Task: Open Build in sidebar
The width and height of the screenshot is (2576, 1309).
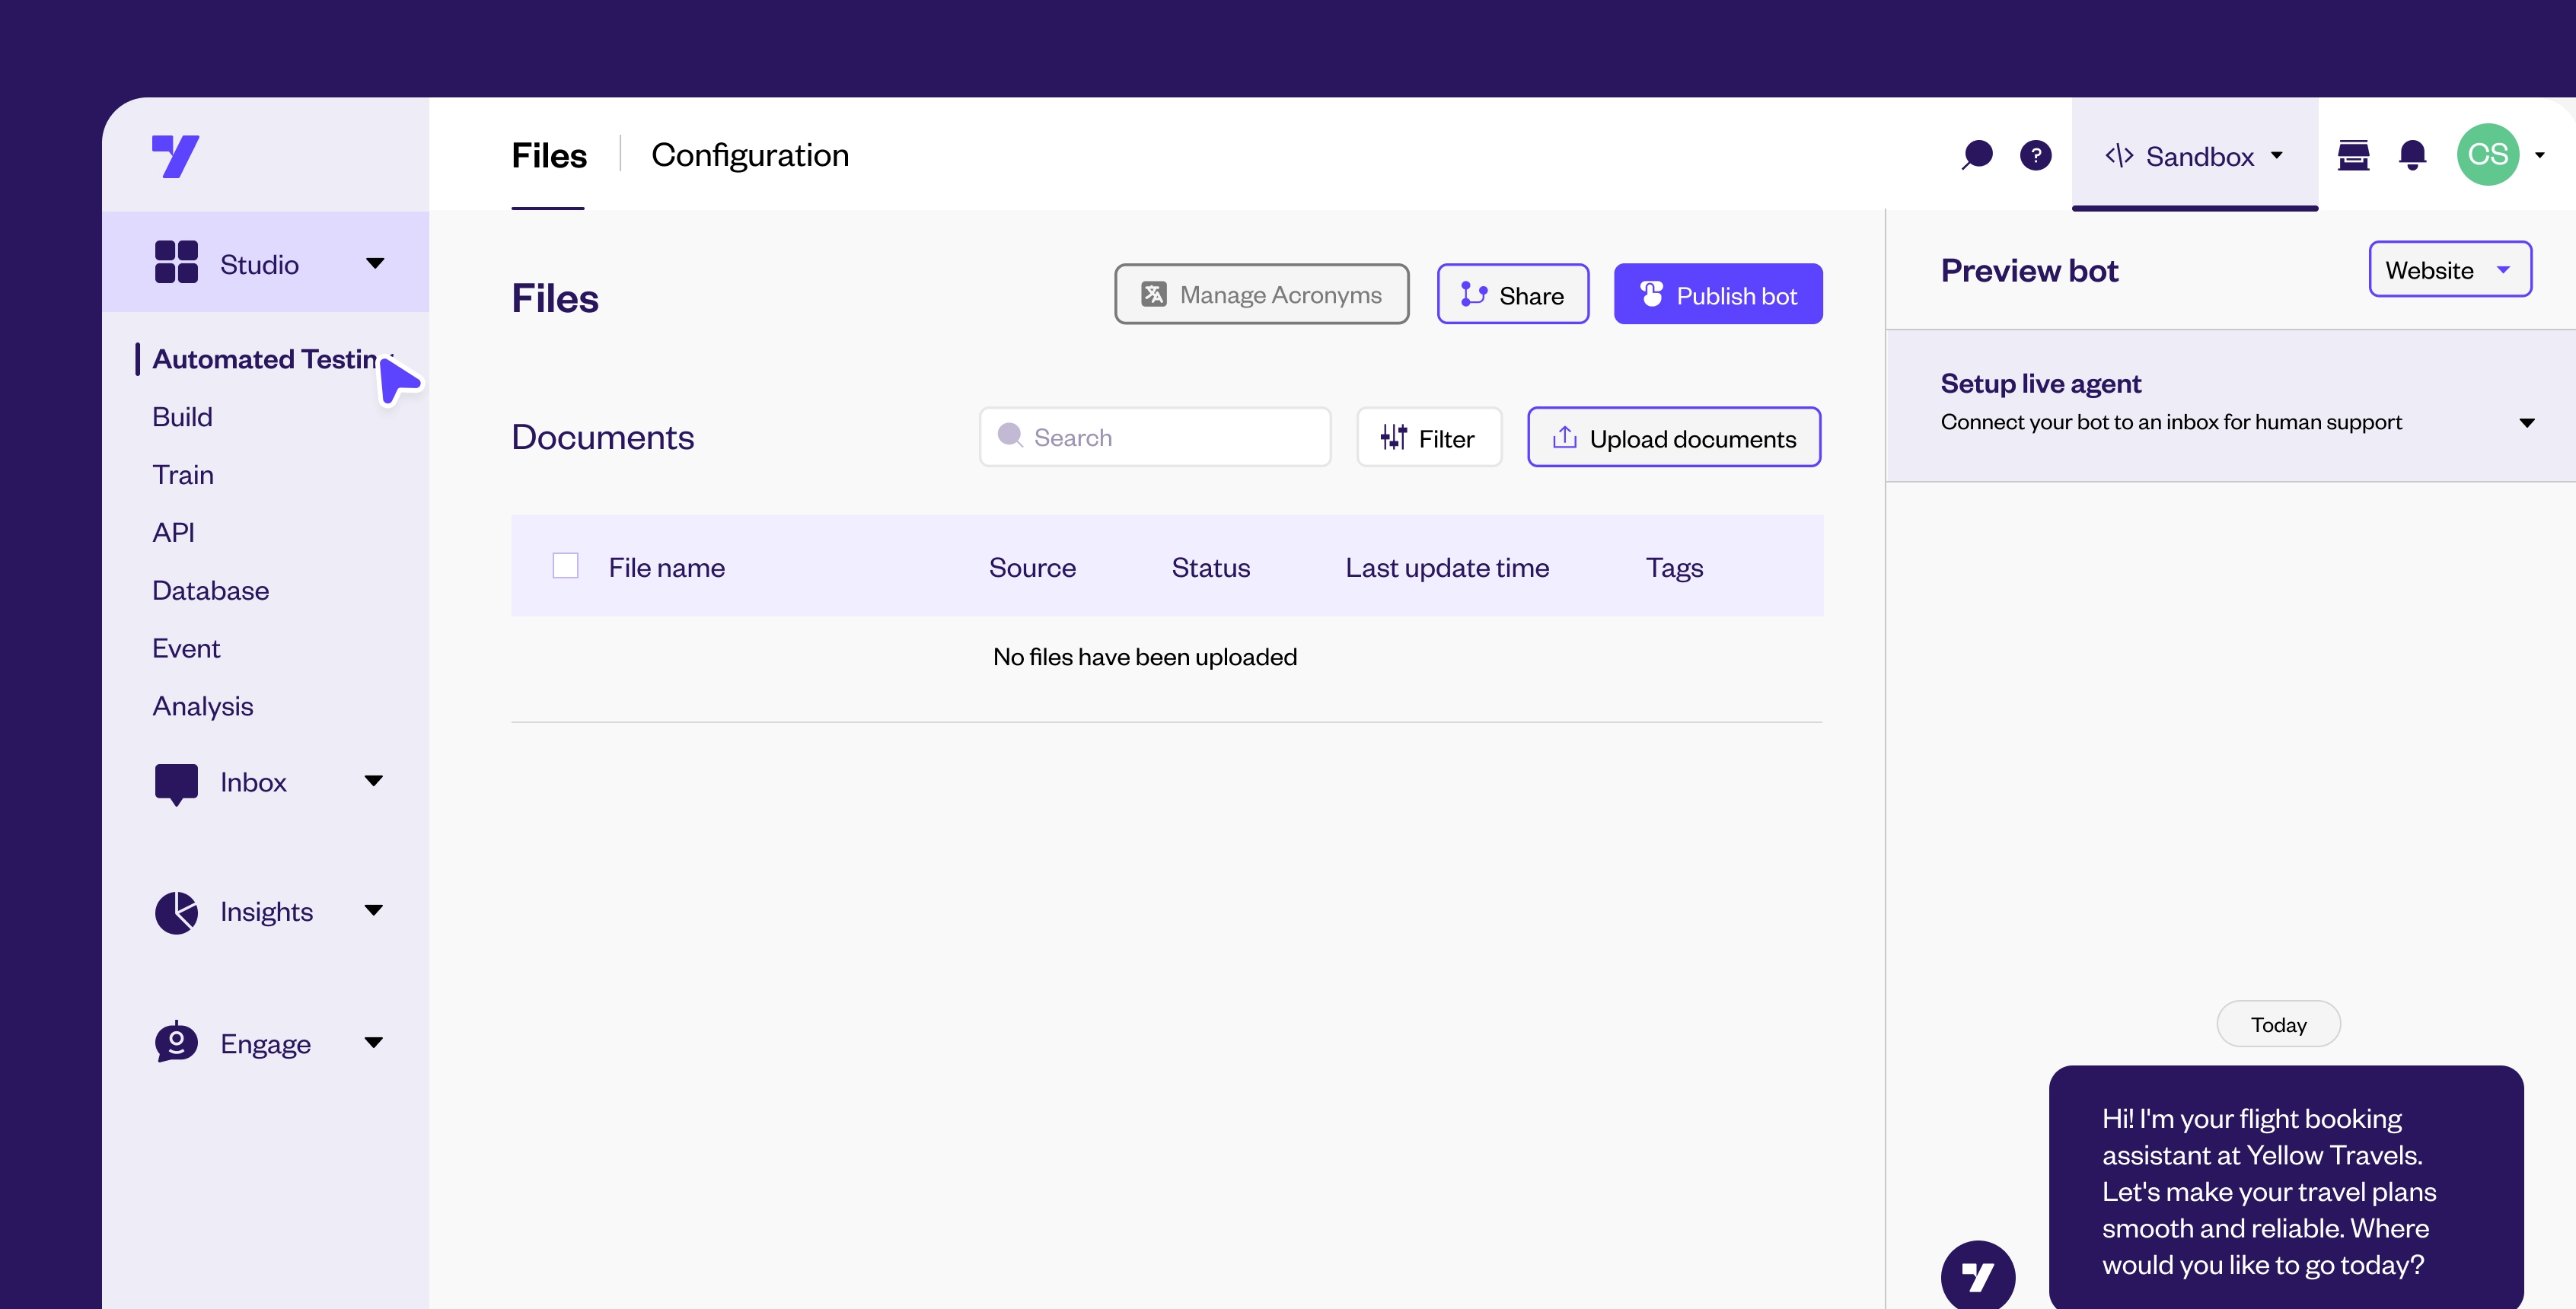Action: click(182, 417)
